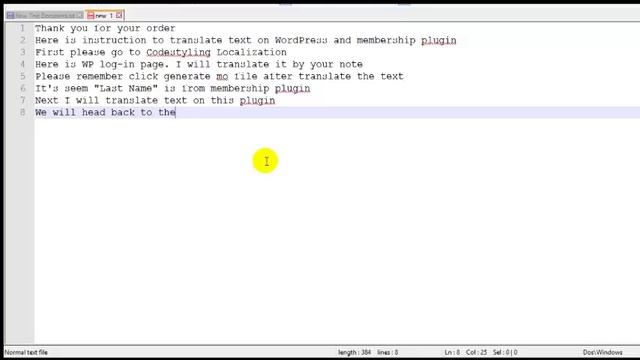Click the word 'membership' on line 6
Viewport: 640px width, 360px height.
click(240, 89)
